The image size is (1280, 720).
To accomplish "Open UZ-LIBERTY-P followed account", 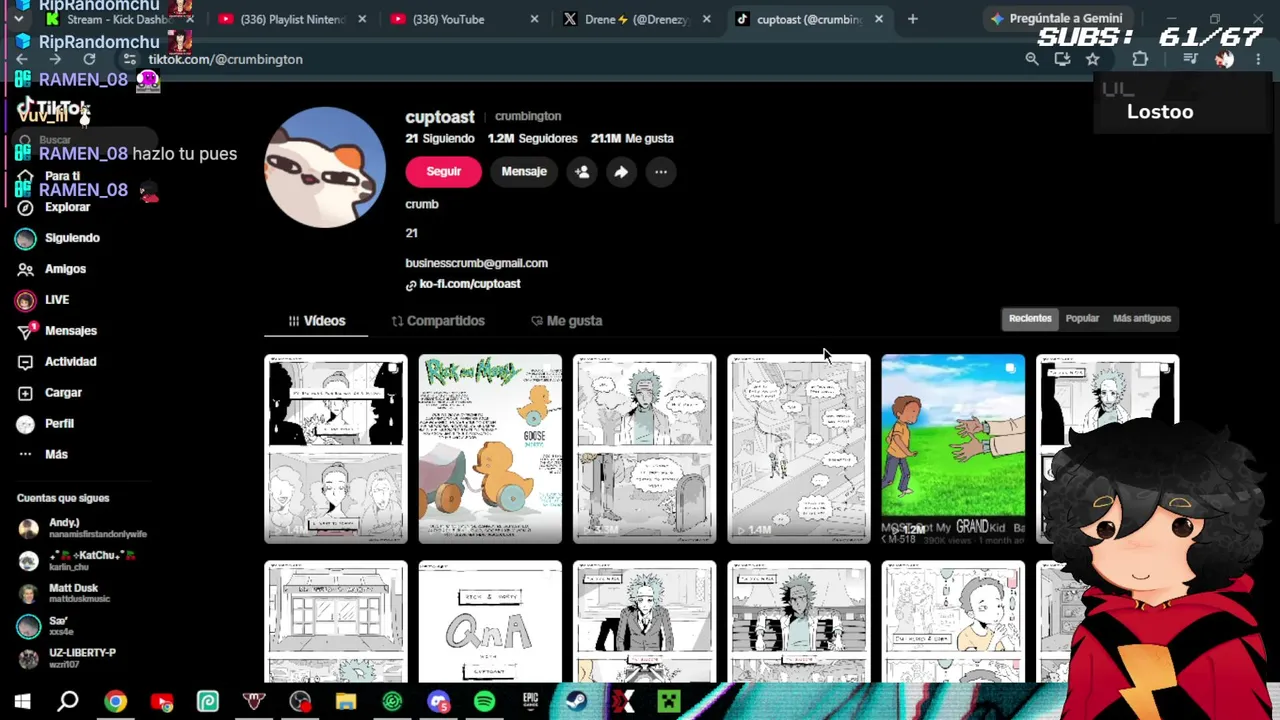I will coord(68,657).
